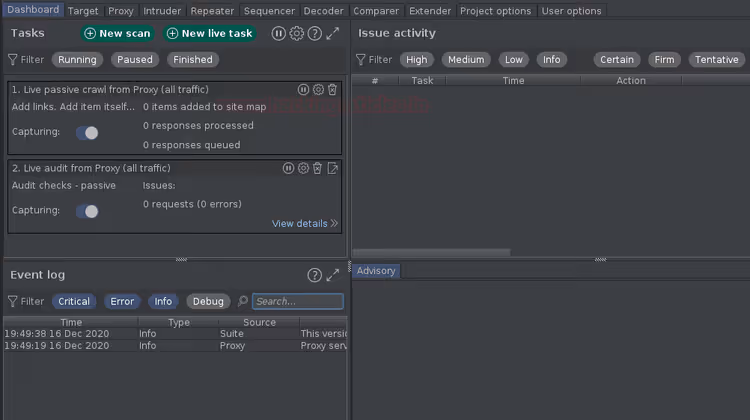
Task: Toggle the Info severity filter in Issue activity
Action: tap(551, 59)
